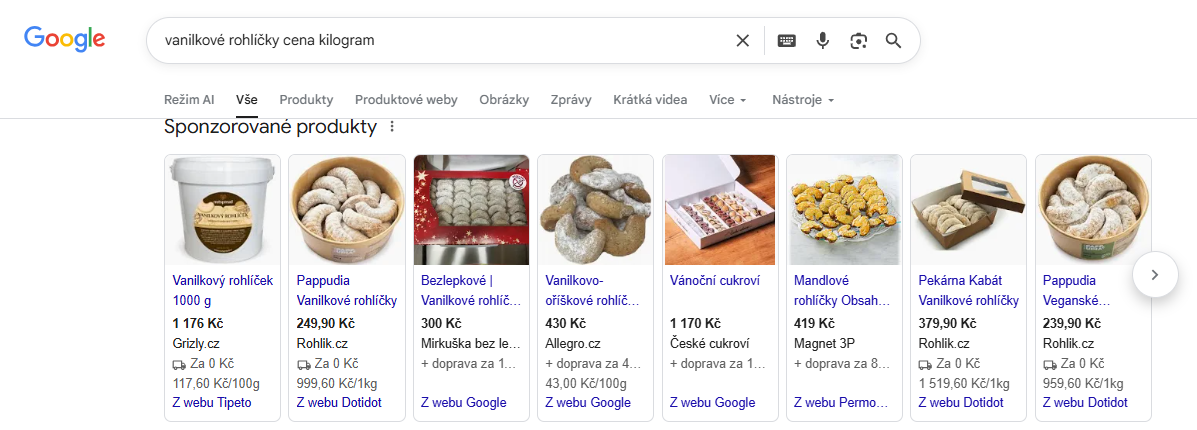Open Pekárna Kabát Vanilkové rohlíčky link
The width and height of the screenshot is (1197, 430).
pyautogui.click(x=967, y=290)
